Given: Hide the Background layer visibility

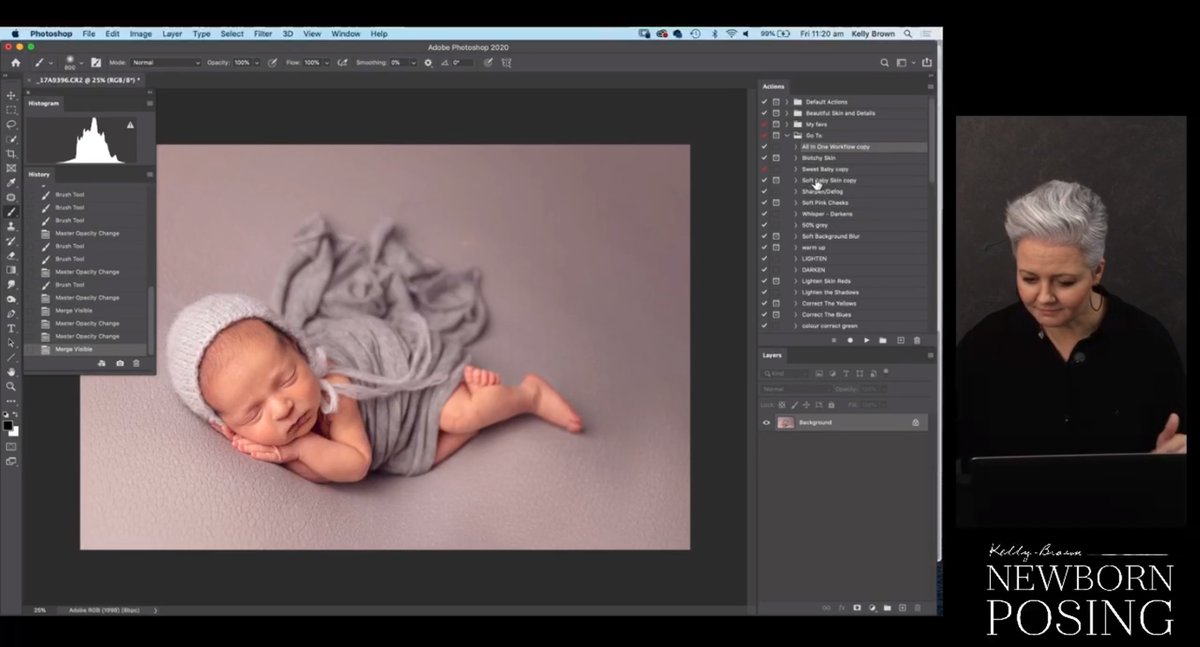Looking at the screenshot, I should click(x=766, y=422).
